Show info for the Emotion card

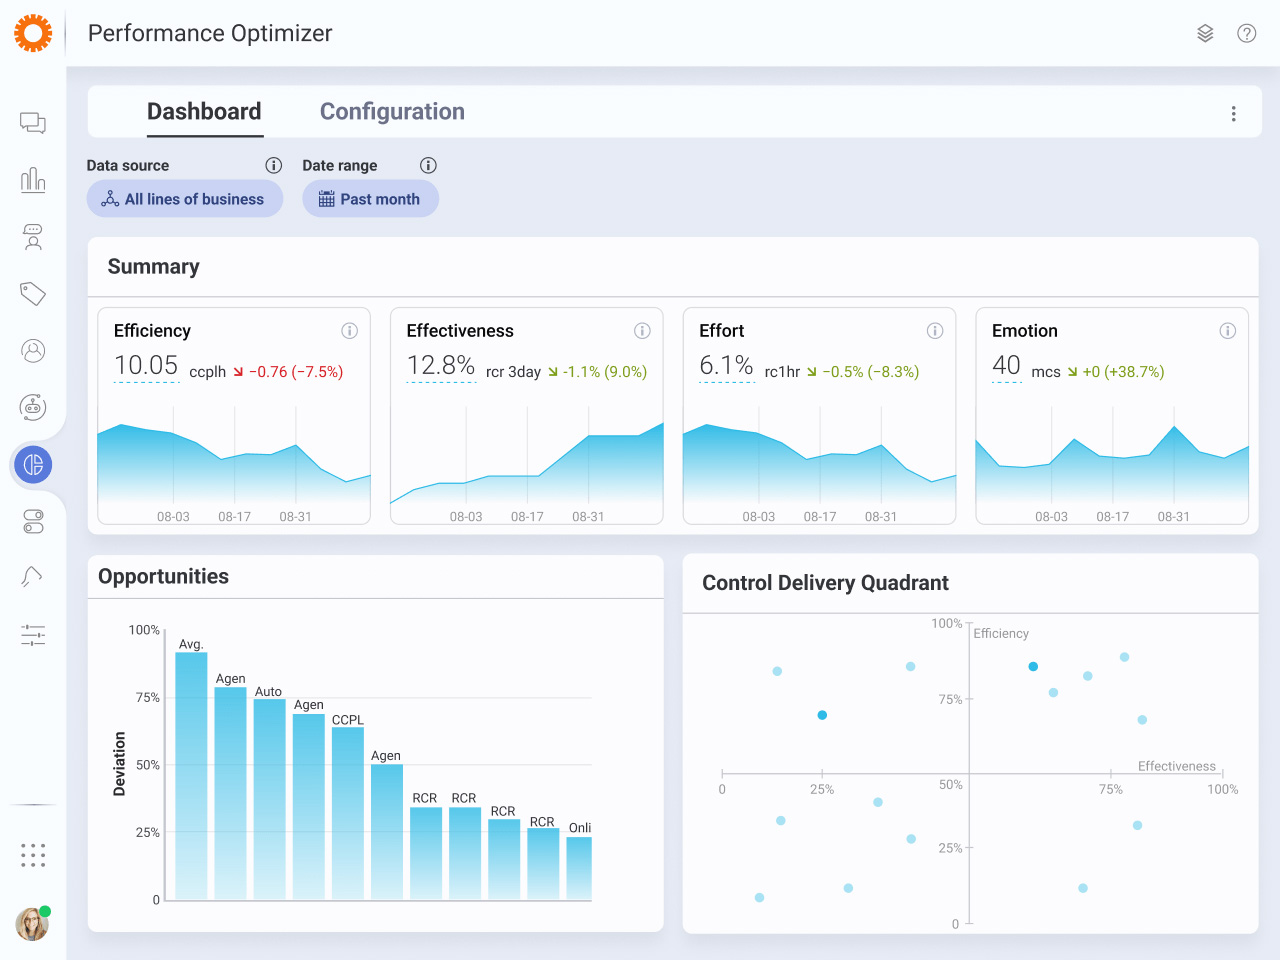point(1227,331)
